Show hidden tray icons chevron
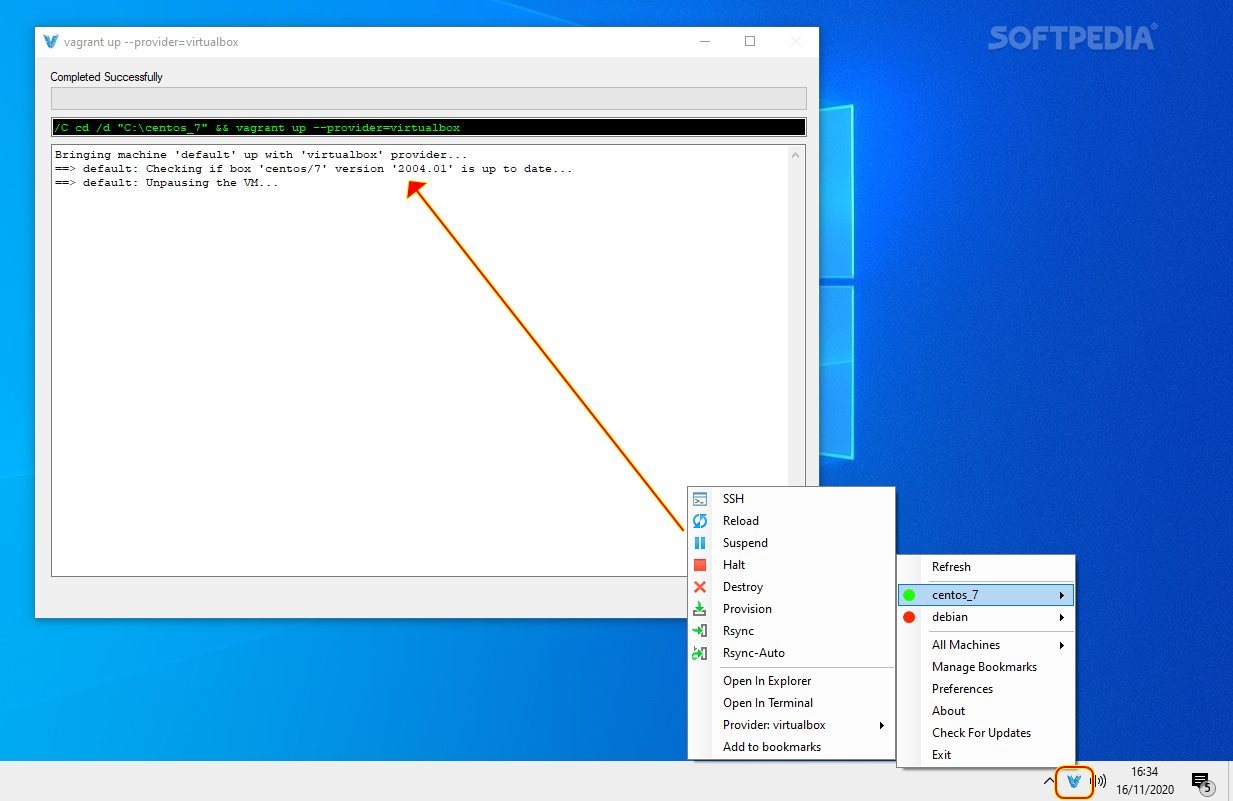Screen dimensions: 1233x801 (x=1049, y=781)
